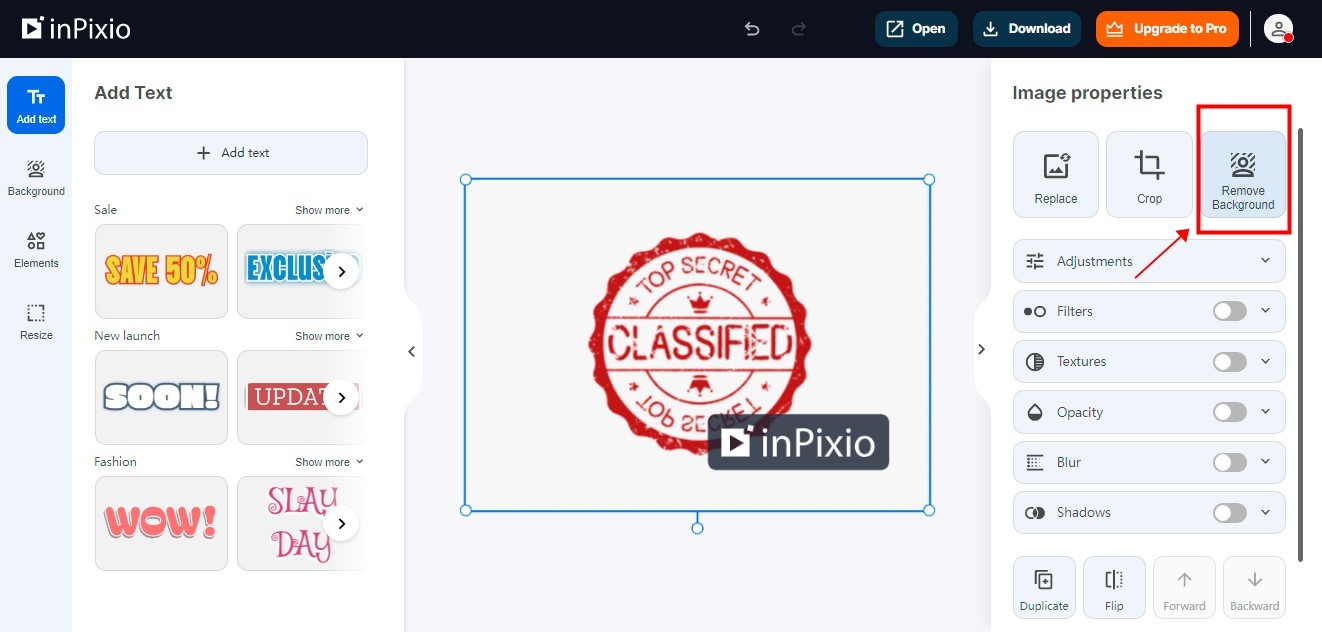Click the rotation handle below image
Screen dimensions: 1322x632
pos(697,528)
